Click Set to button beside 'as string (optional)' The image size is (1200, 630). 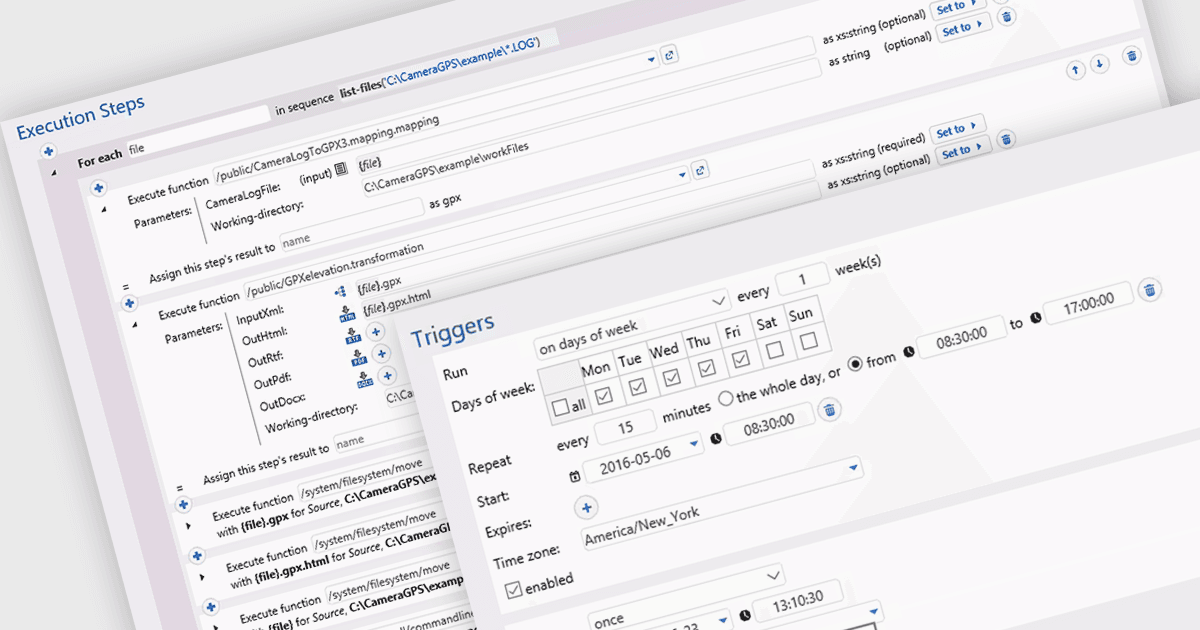pyautogui.click(x=962, y=27)
